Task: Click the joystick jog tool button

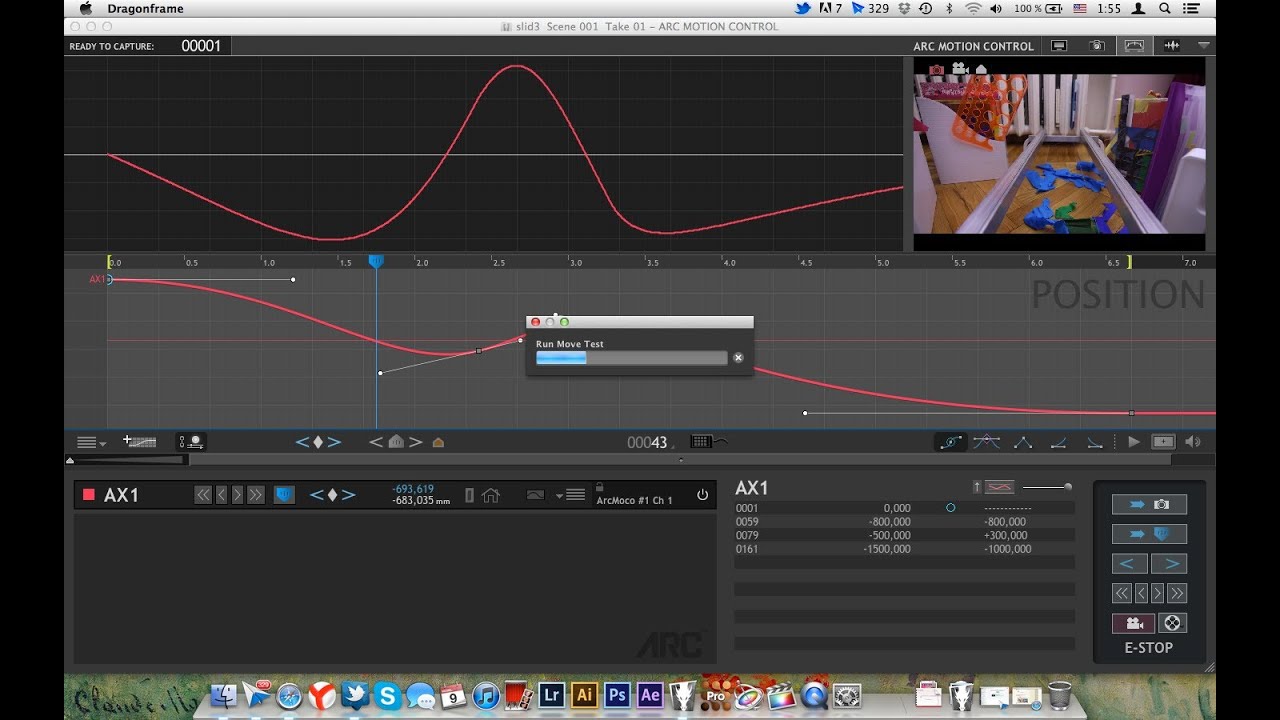Action: click(191, 441)
